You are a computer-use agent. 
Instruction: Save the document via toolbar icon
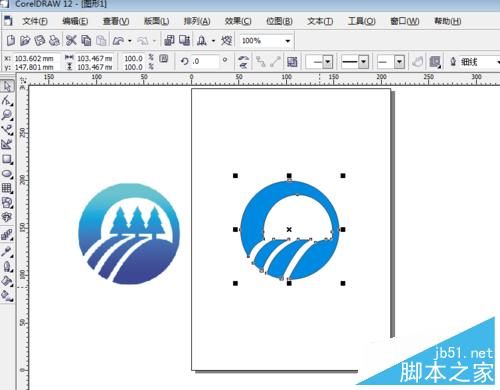tap(40, 41)
